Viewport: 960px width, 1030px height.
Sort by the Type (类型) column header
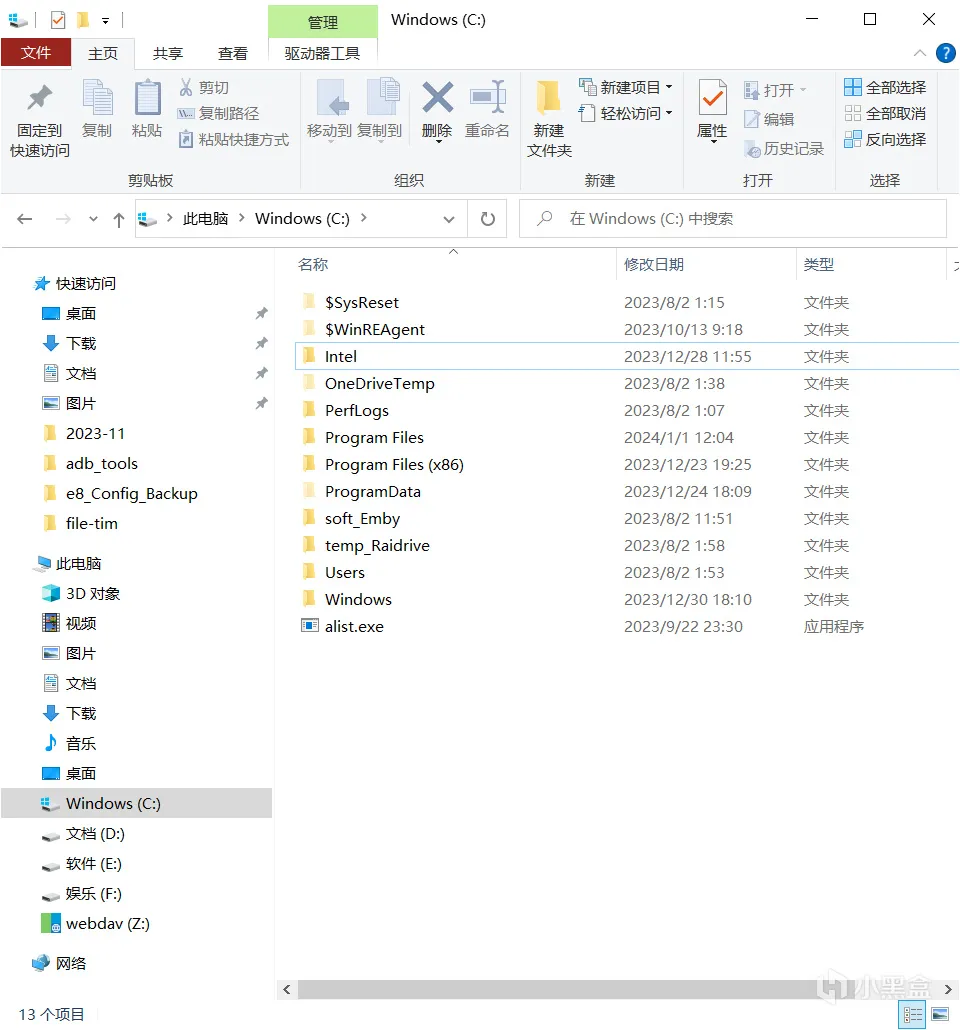tap(819, 265)
